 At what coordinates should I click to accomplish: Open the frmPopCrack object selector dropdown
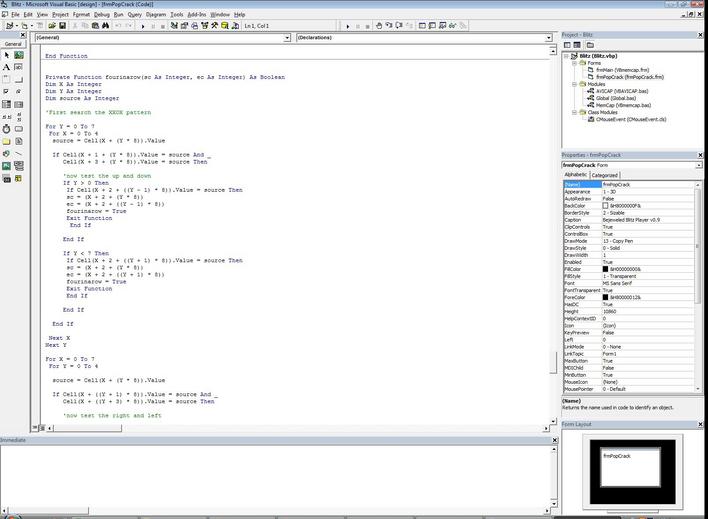pyautogui.click(x=701, y=164)
